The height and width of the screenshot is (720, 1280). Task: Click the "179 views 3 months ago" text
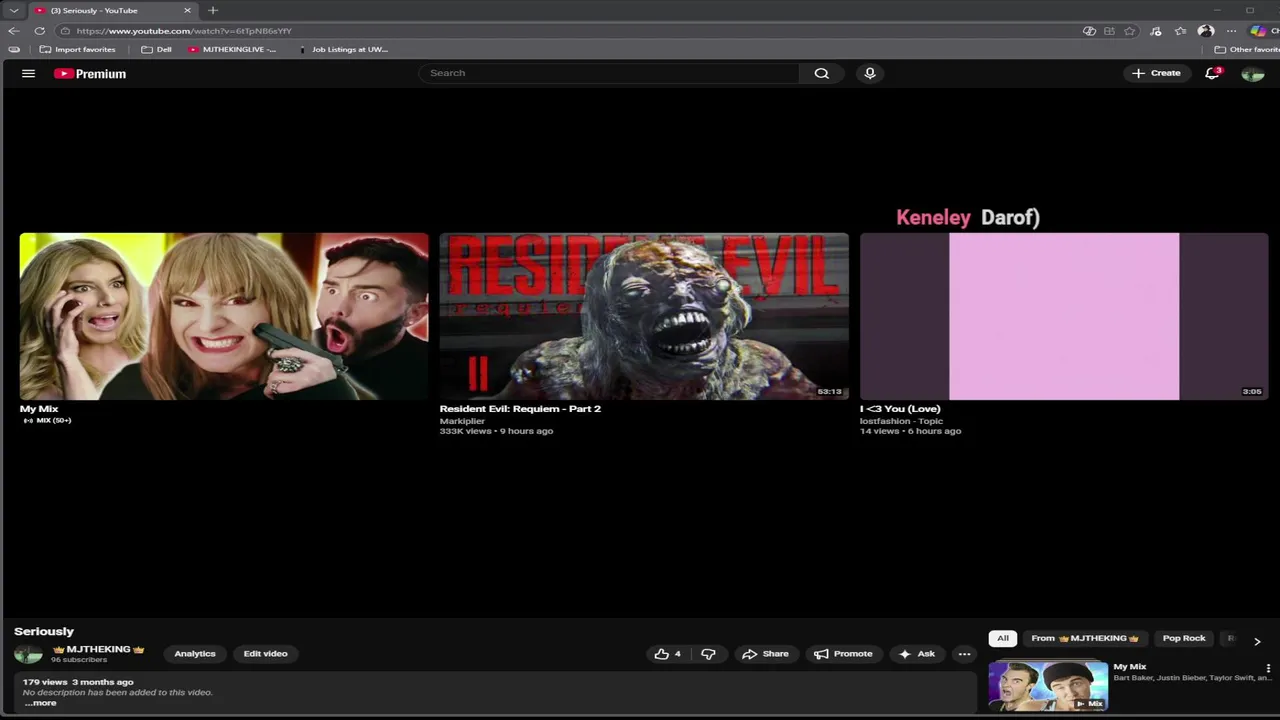[78, 682]
